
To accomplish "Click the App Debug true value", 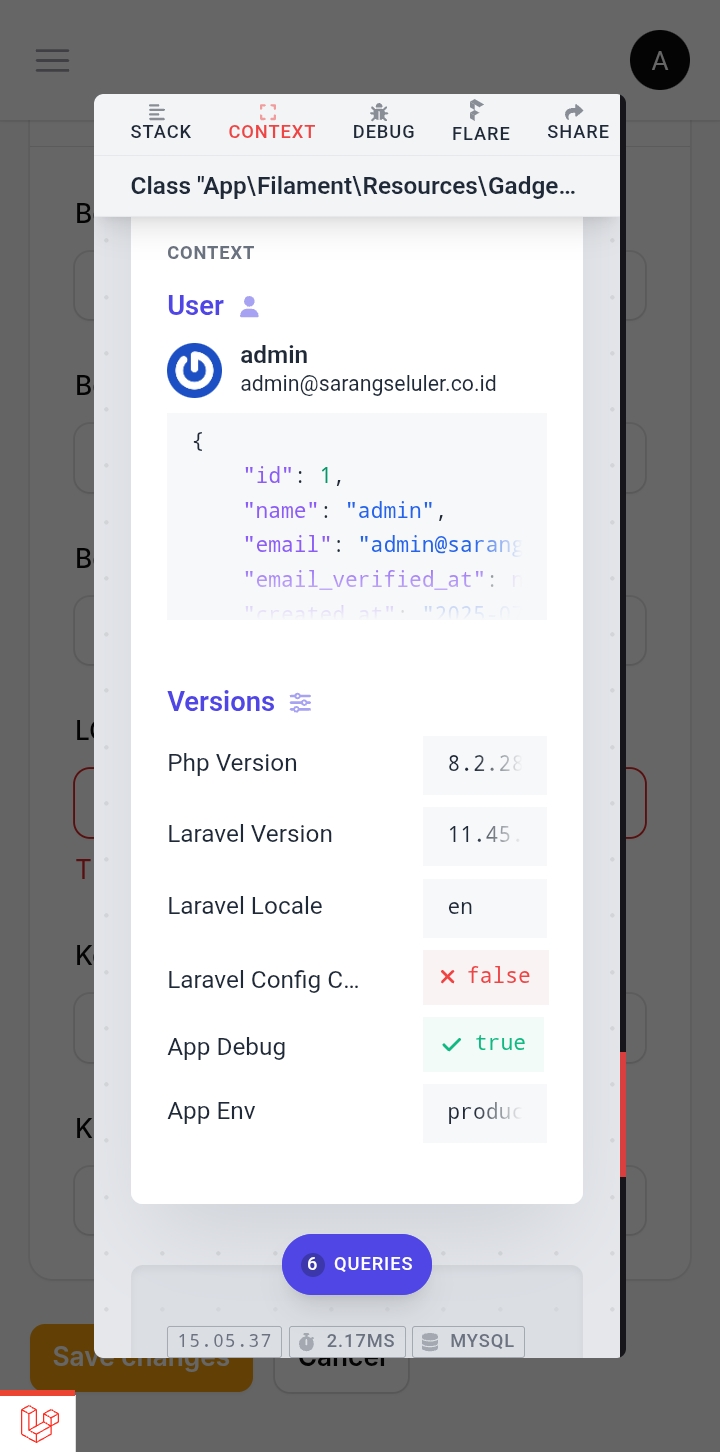I will (x=484, y=1044).
